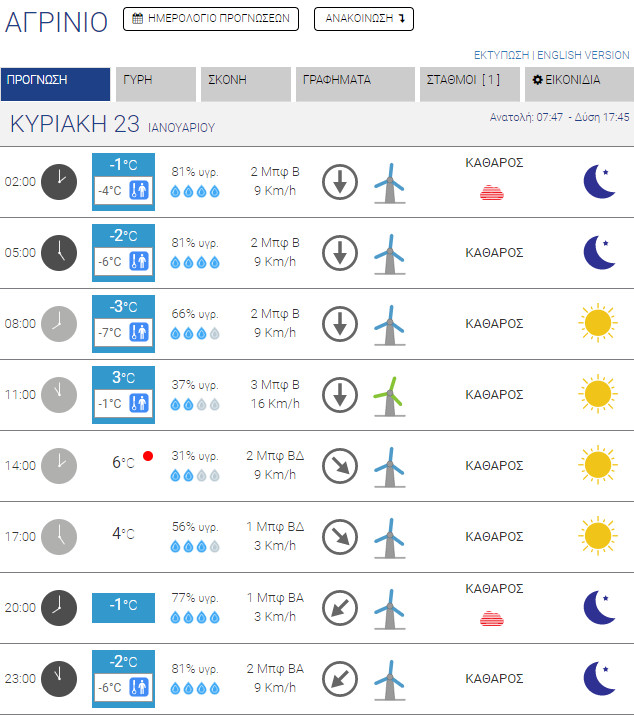
Task: Click the feels-like person icon at 23:00
Action: (141, 688)
